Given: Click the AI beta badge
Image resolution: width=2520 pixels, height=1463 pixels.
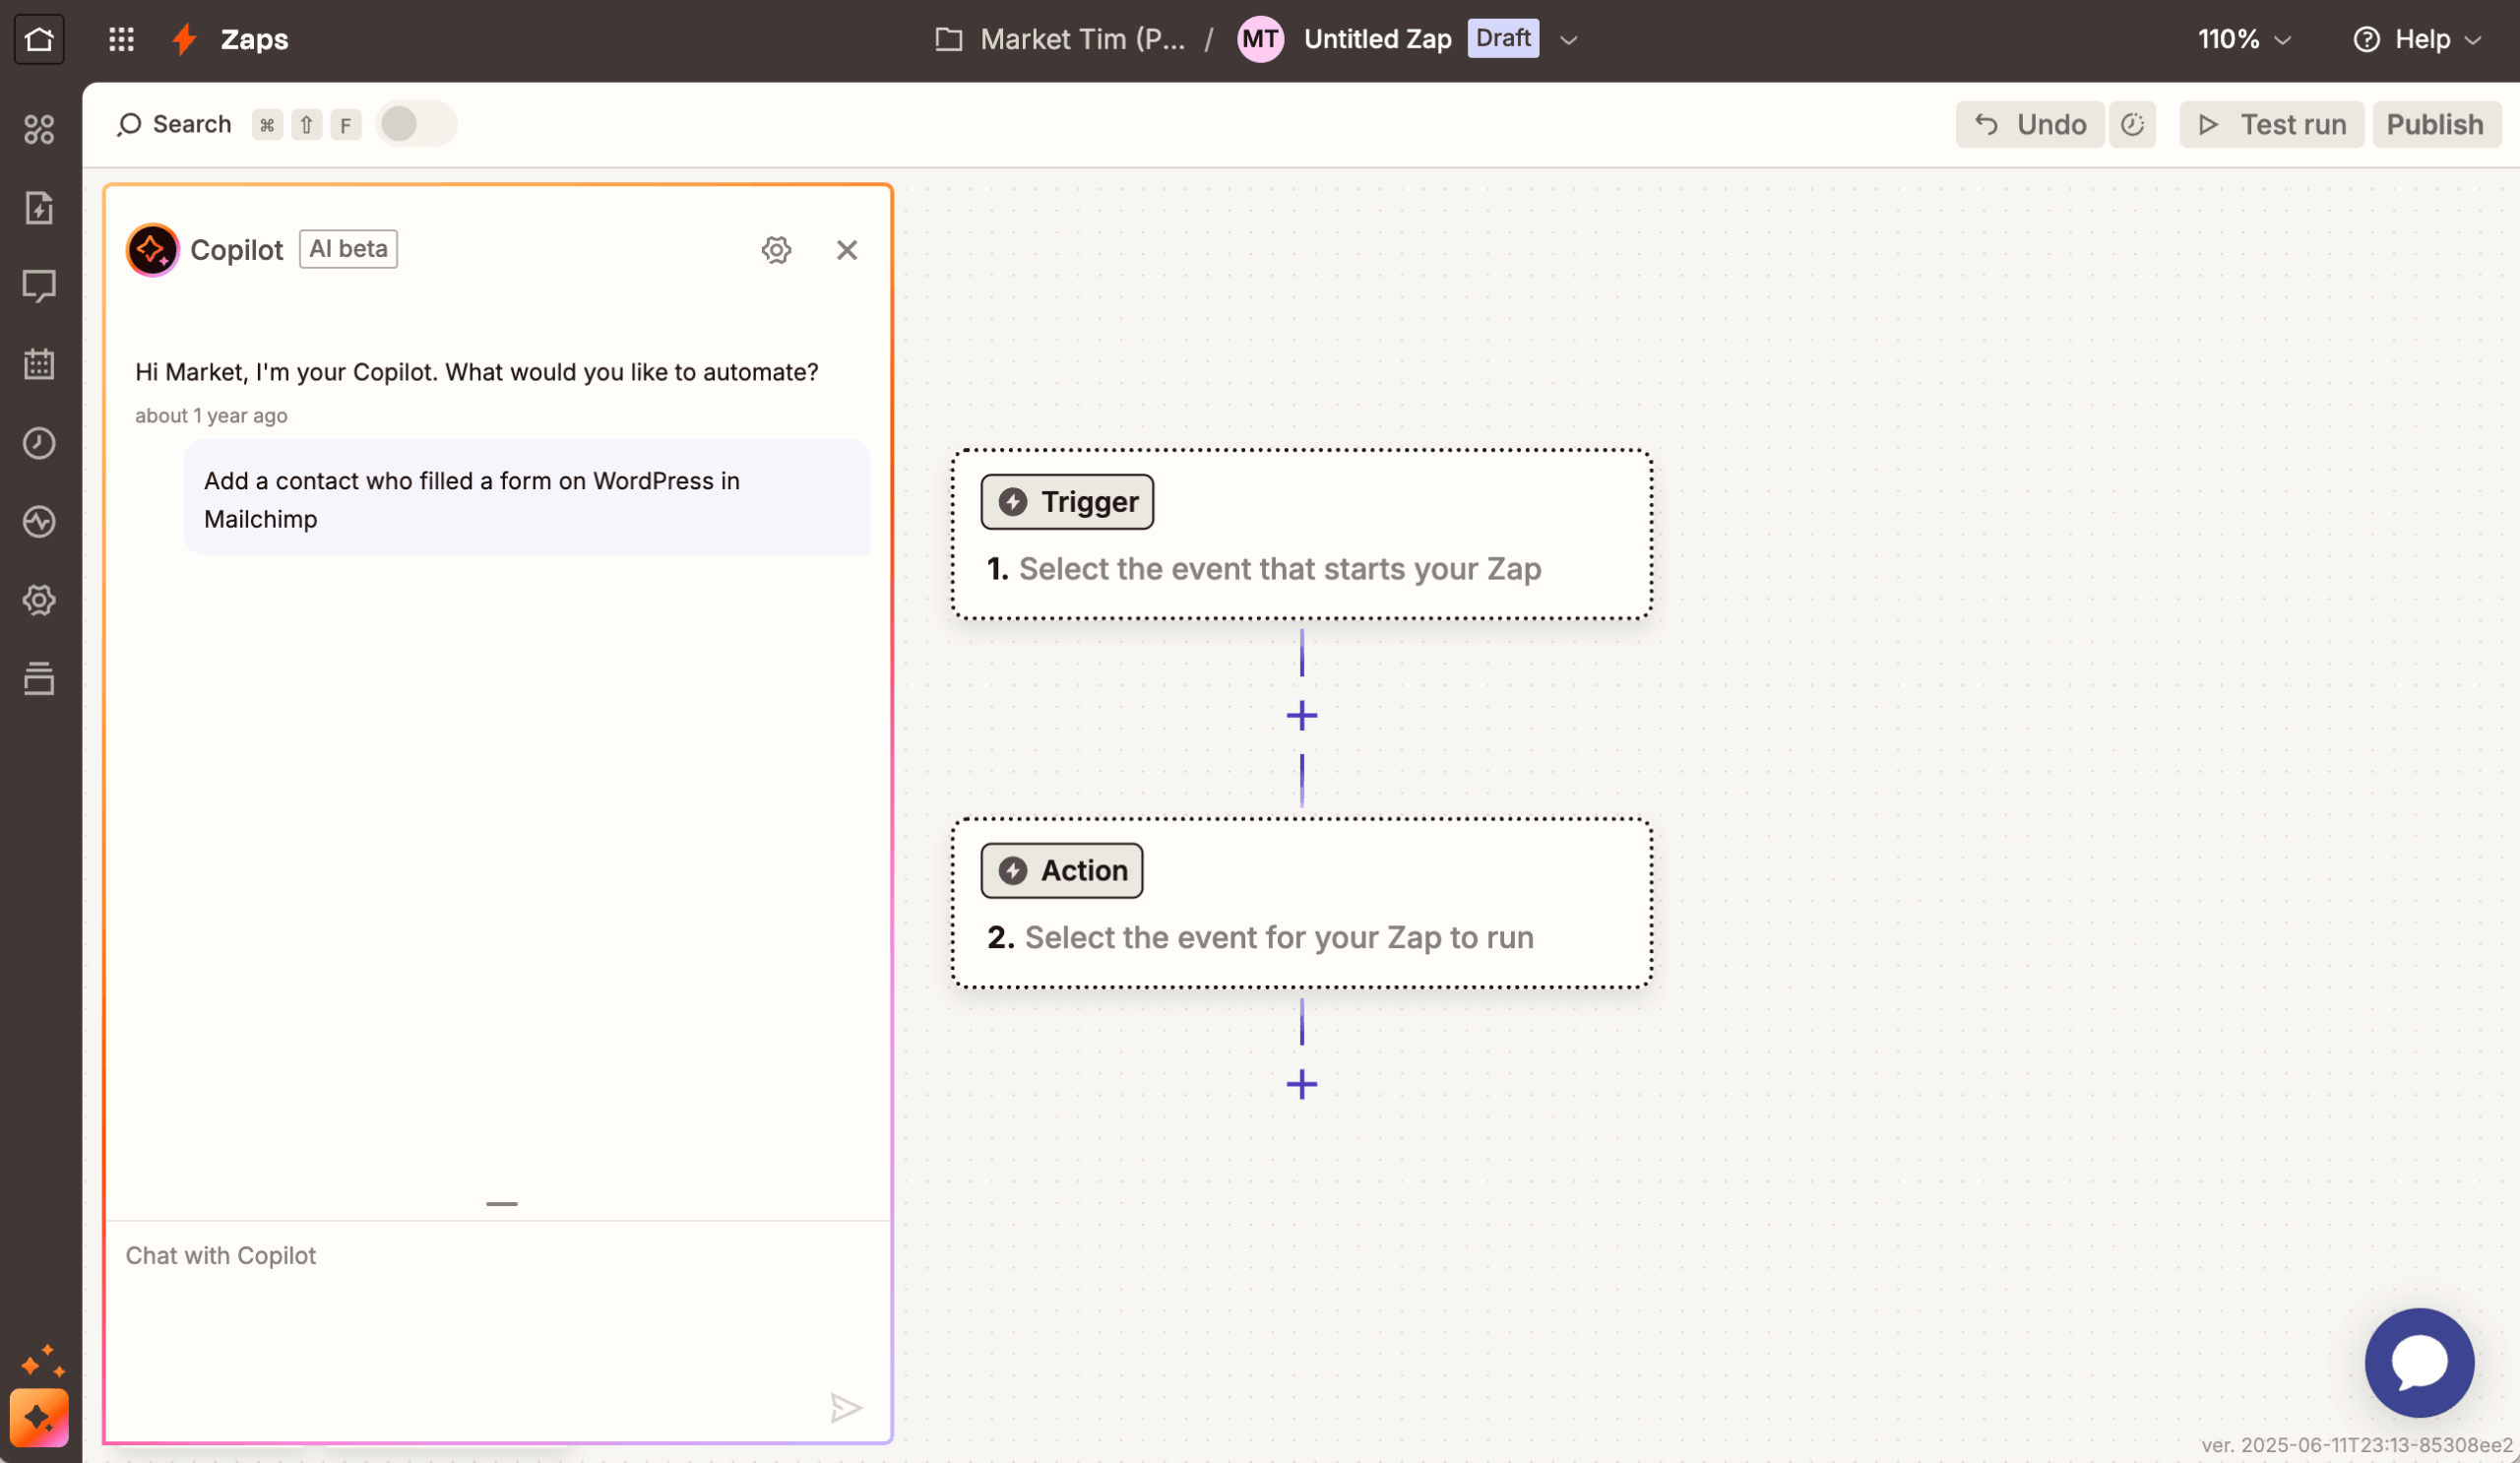Looking at the screenshot, I should pos(348,249).
